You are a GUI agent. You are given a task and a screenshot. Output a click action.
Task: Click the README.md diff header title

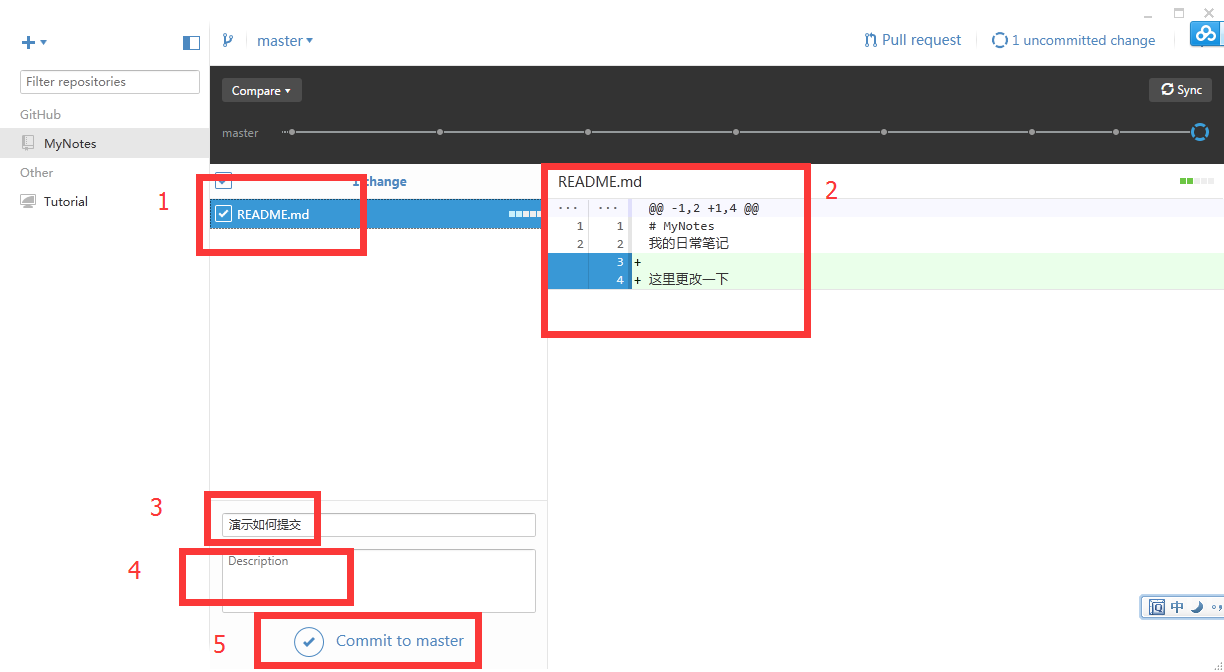pyautogui.click(x=600, y=181)
